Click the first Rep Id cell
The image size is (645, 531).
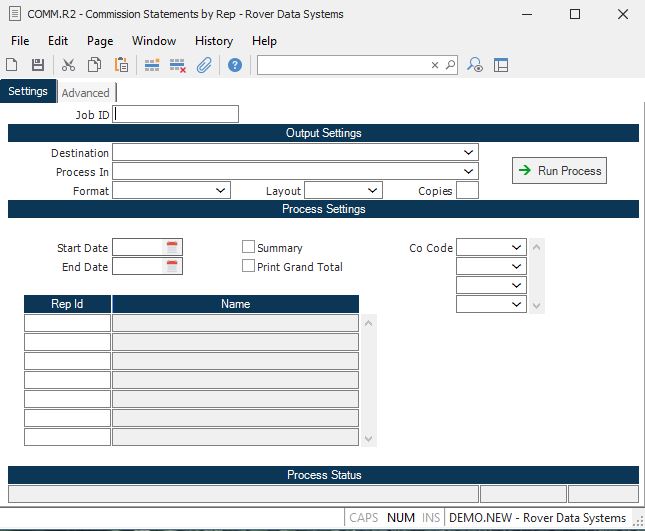click(67, 323)
